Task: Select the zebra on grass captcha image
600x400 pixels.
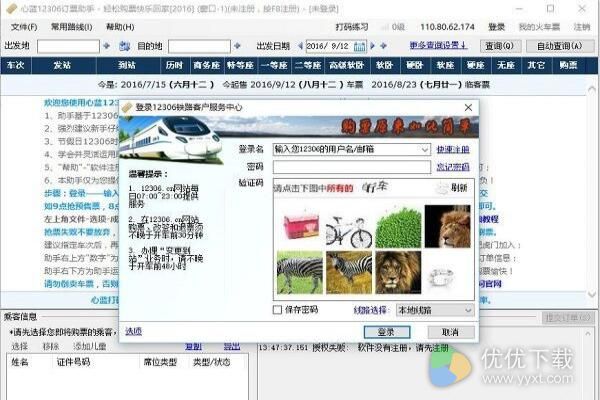Action: pyautogui.click(x=300, y=273)
